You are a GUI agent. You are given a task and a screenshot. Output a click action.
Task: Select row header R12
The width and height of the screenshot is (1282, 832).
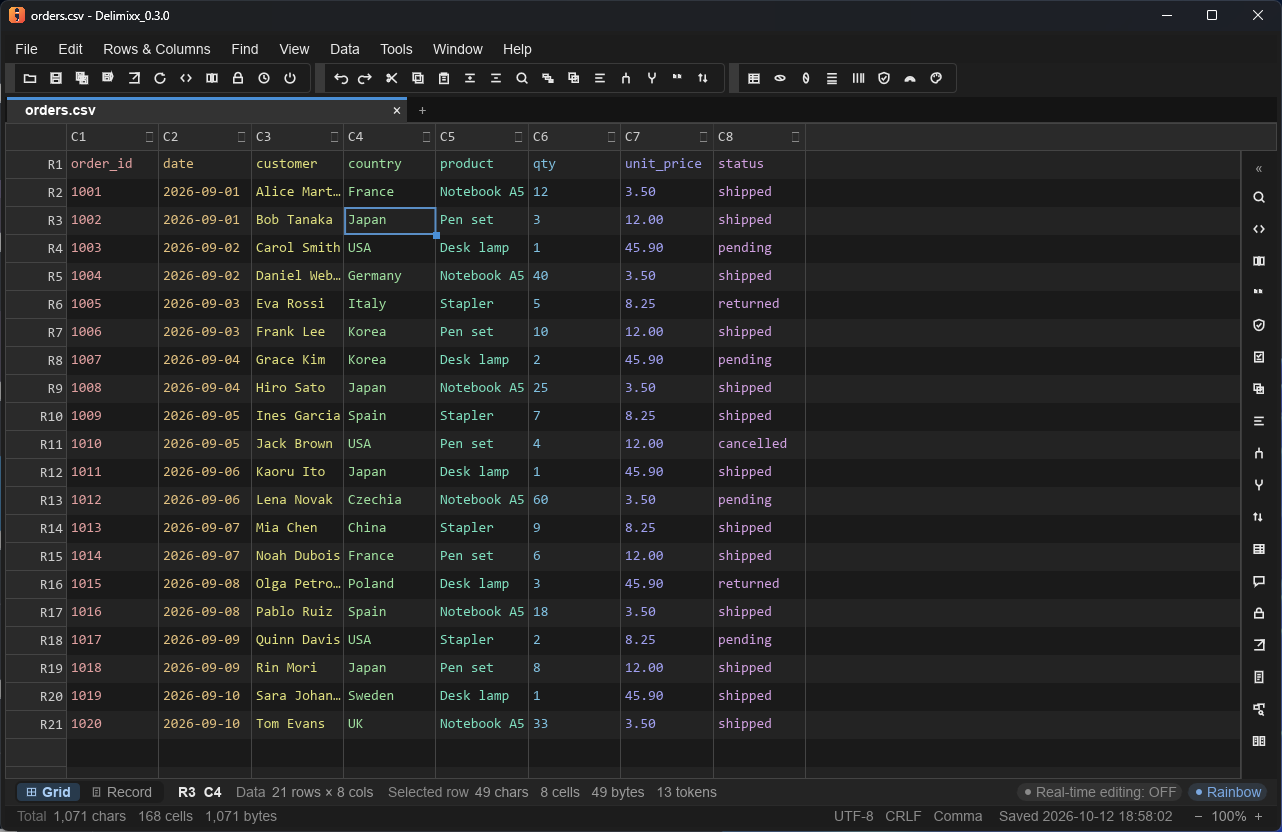click(36, 472)
